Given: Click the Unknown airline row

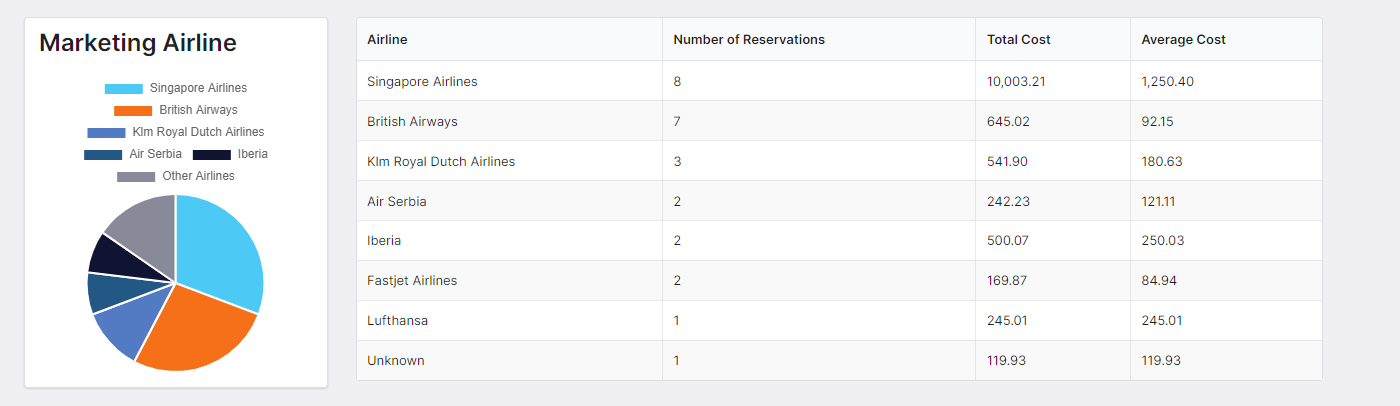Looking at the screenshot, I should coord(396,361).
